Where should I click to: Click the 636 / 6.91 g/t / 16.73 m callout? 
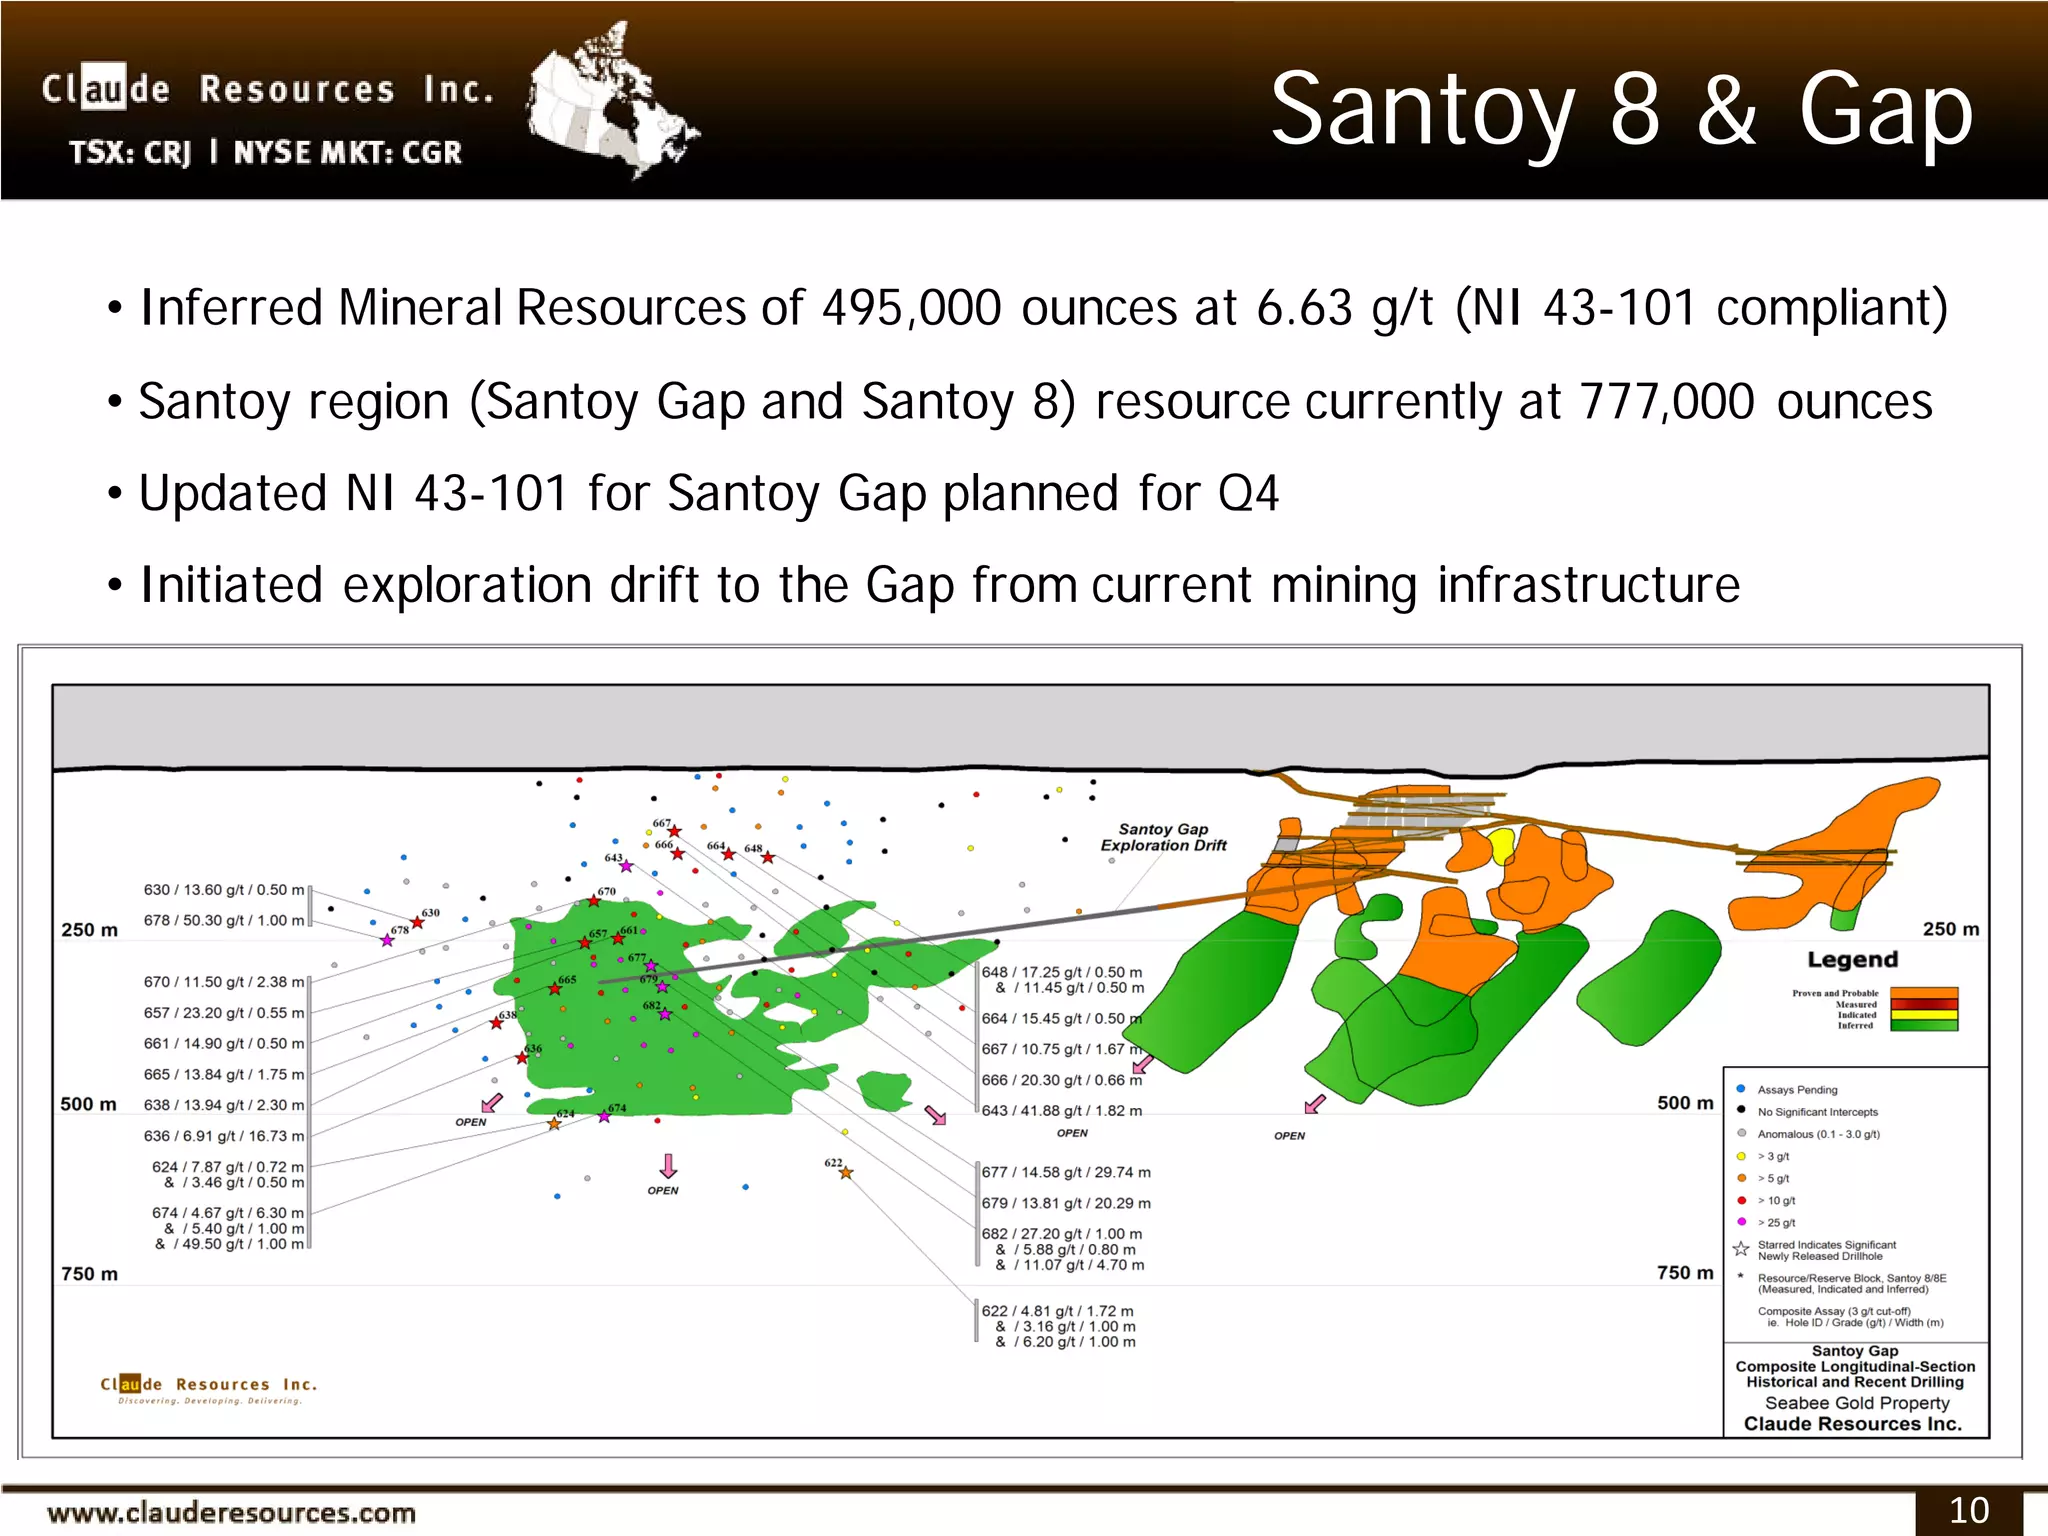[x=224, y=1136]
